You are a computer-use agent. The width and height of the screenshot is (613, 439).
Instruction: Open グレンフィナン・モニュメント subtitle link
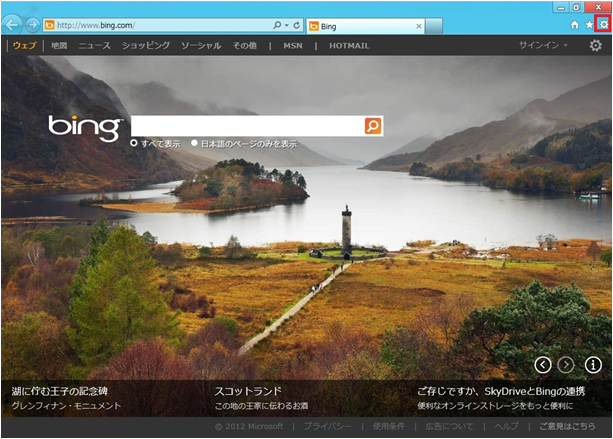(66, 406)
